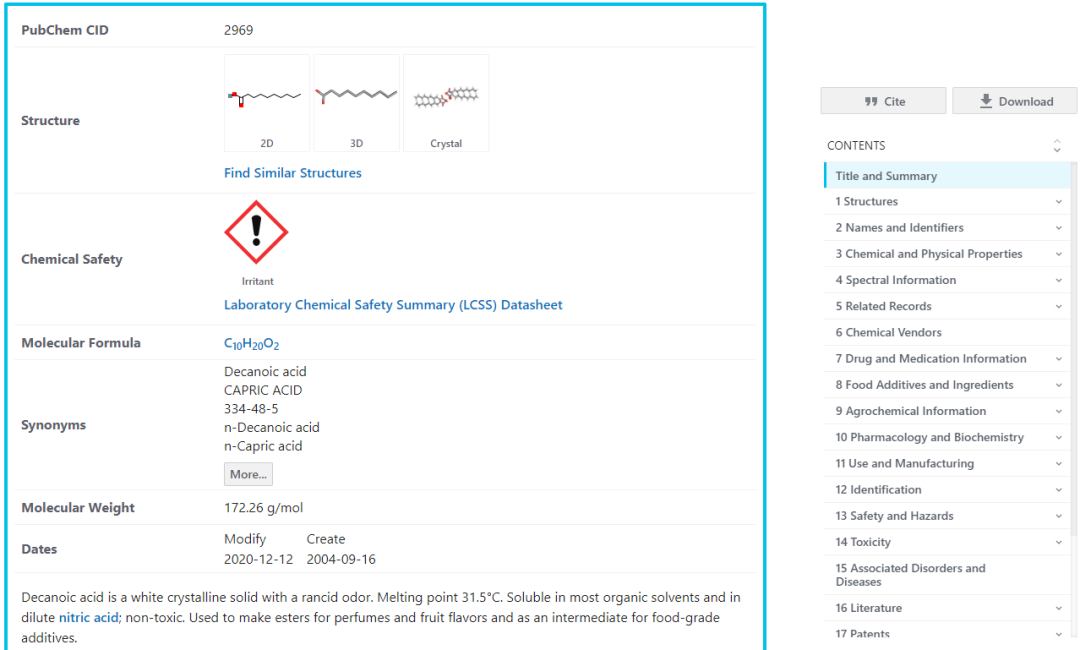Collapse the Contents panel using the arrows icon
1080x650 pixels.
point(1057,146)
